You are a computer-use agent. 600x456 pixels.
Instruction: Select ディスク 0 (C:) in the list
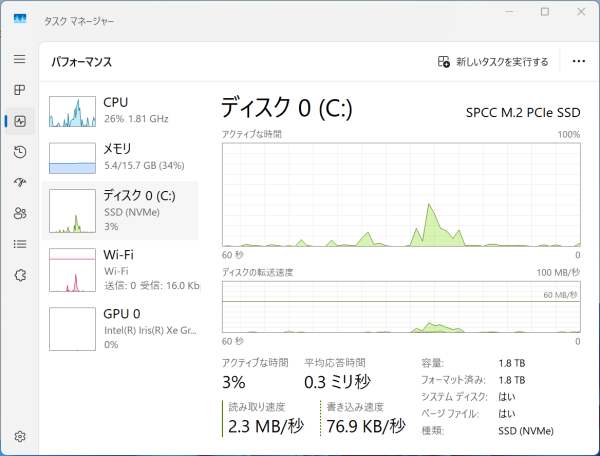pos(123,211)
